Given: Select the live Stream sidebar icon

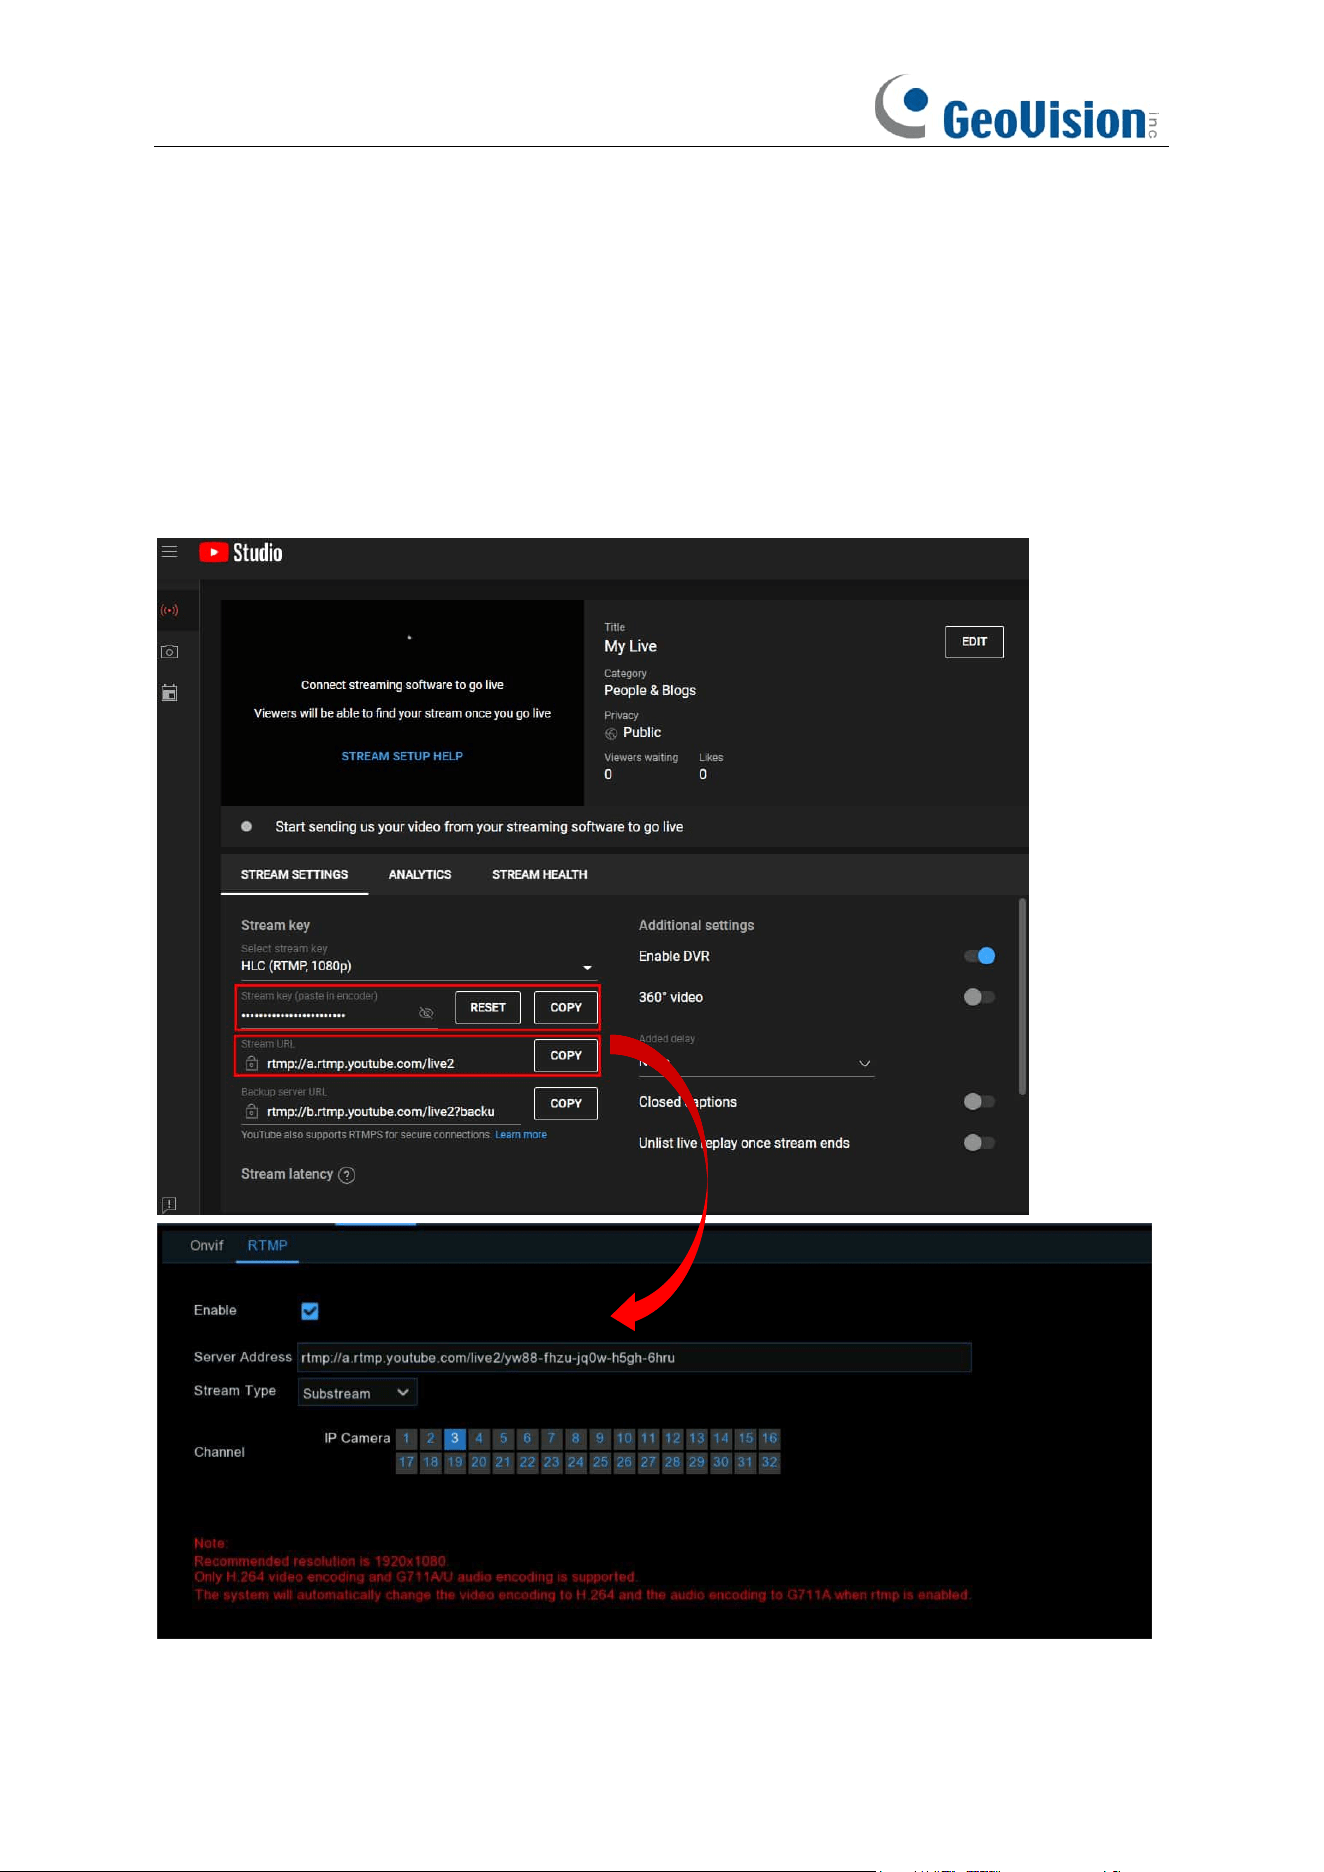Looking at the screenshot, I should pos(170,610).
